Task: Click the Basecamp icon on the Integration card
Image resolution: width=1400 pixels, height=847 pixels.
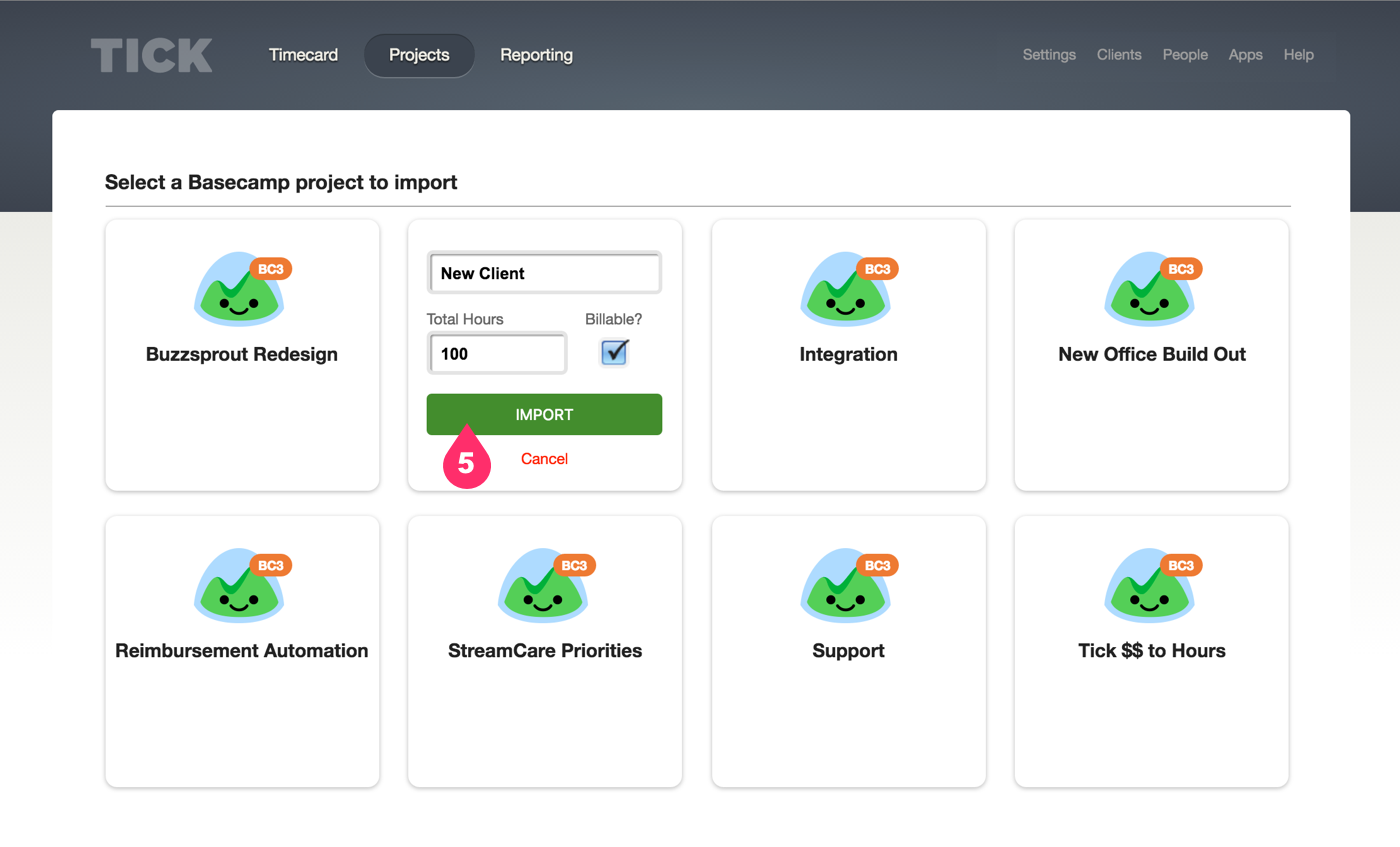Action: point(846,290)
